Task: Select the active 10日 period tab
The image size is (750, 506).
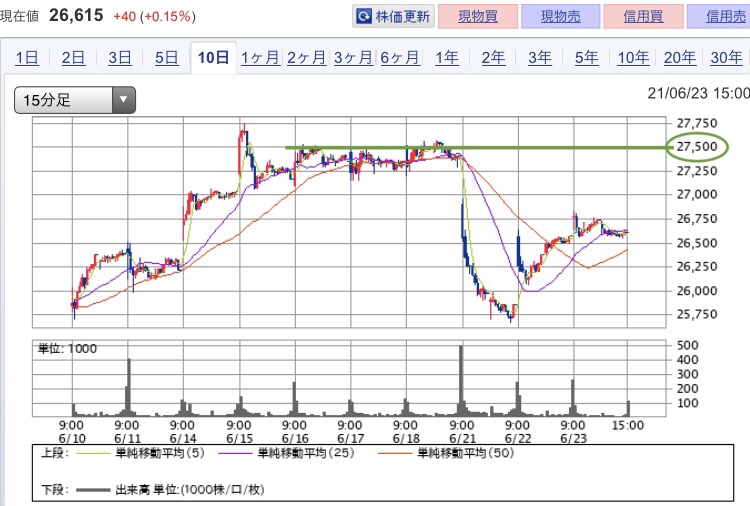Action: coord(213,58)
